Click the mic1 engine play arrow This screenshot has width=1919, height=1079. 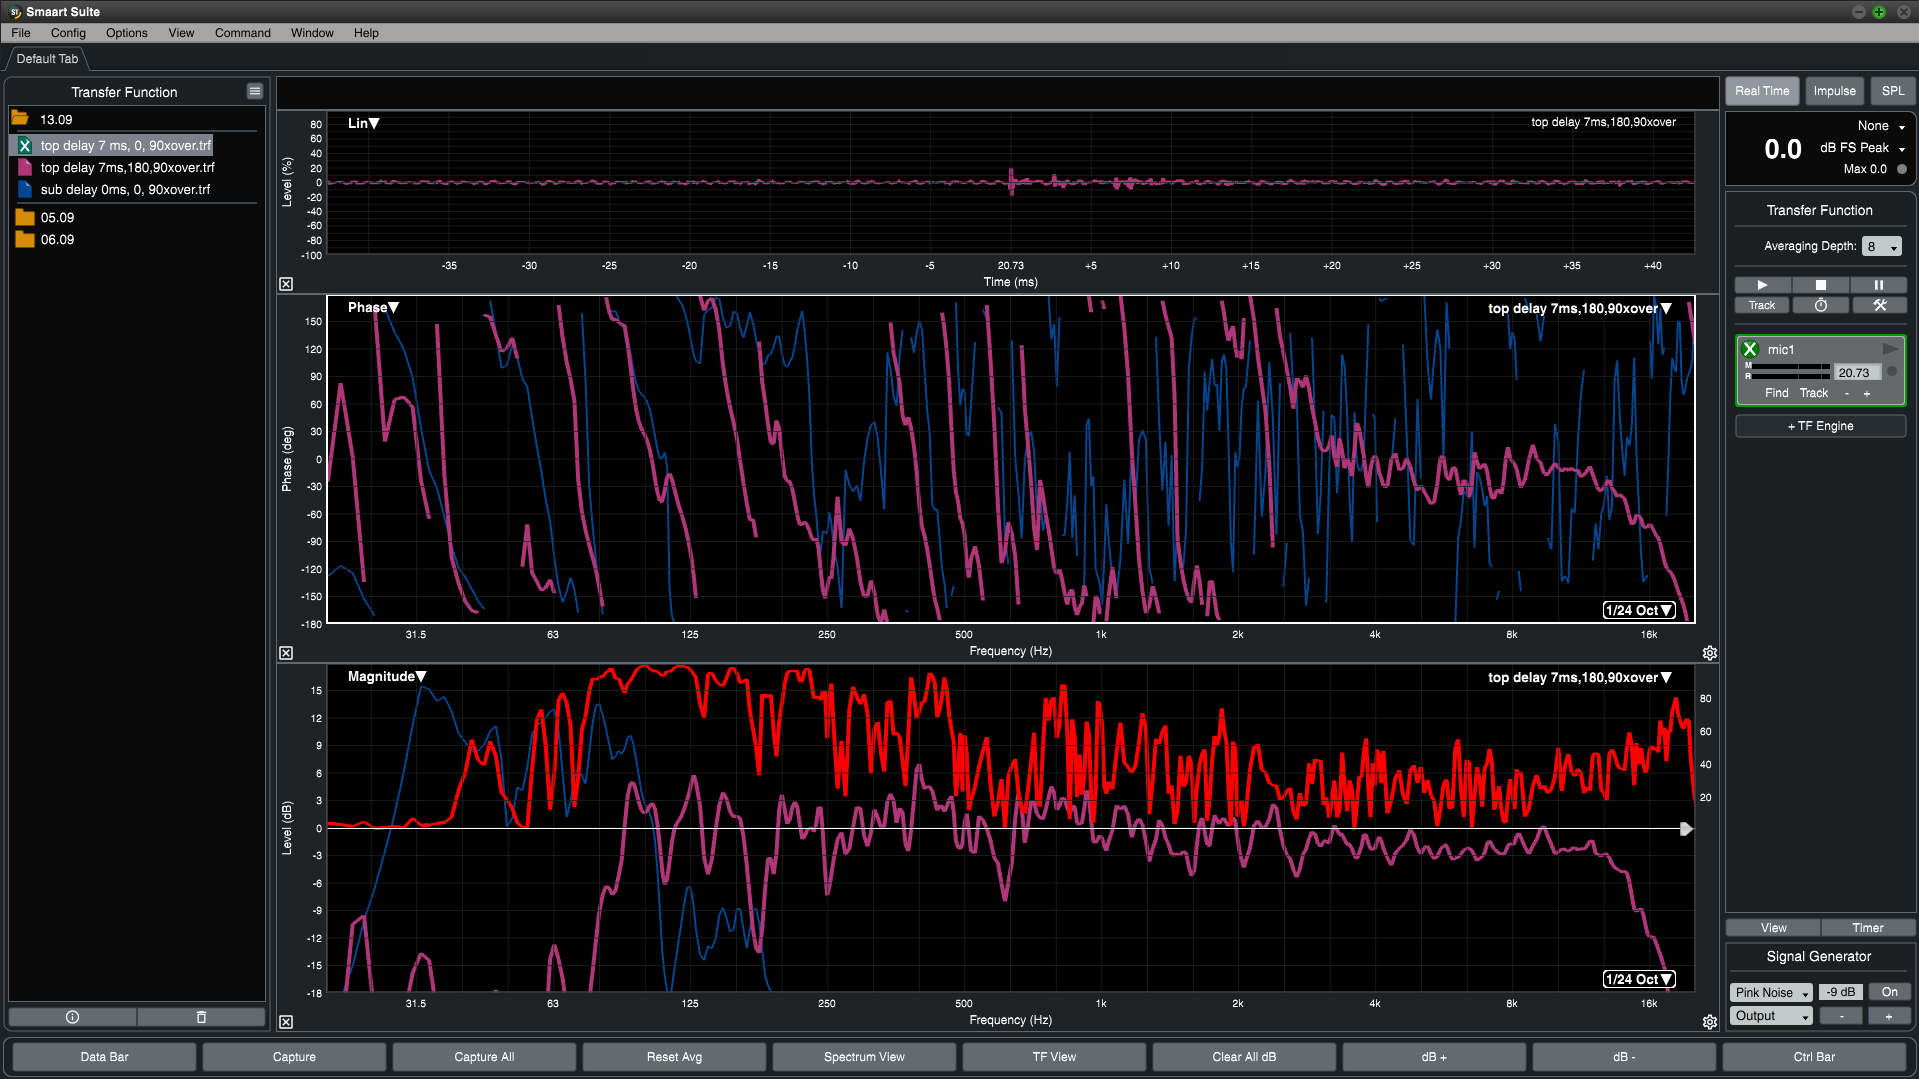click(1890, 349)
